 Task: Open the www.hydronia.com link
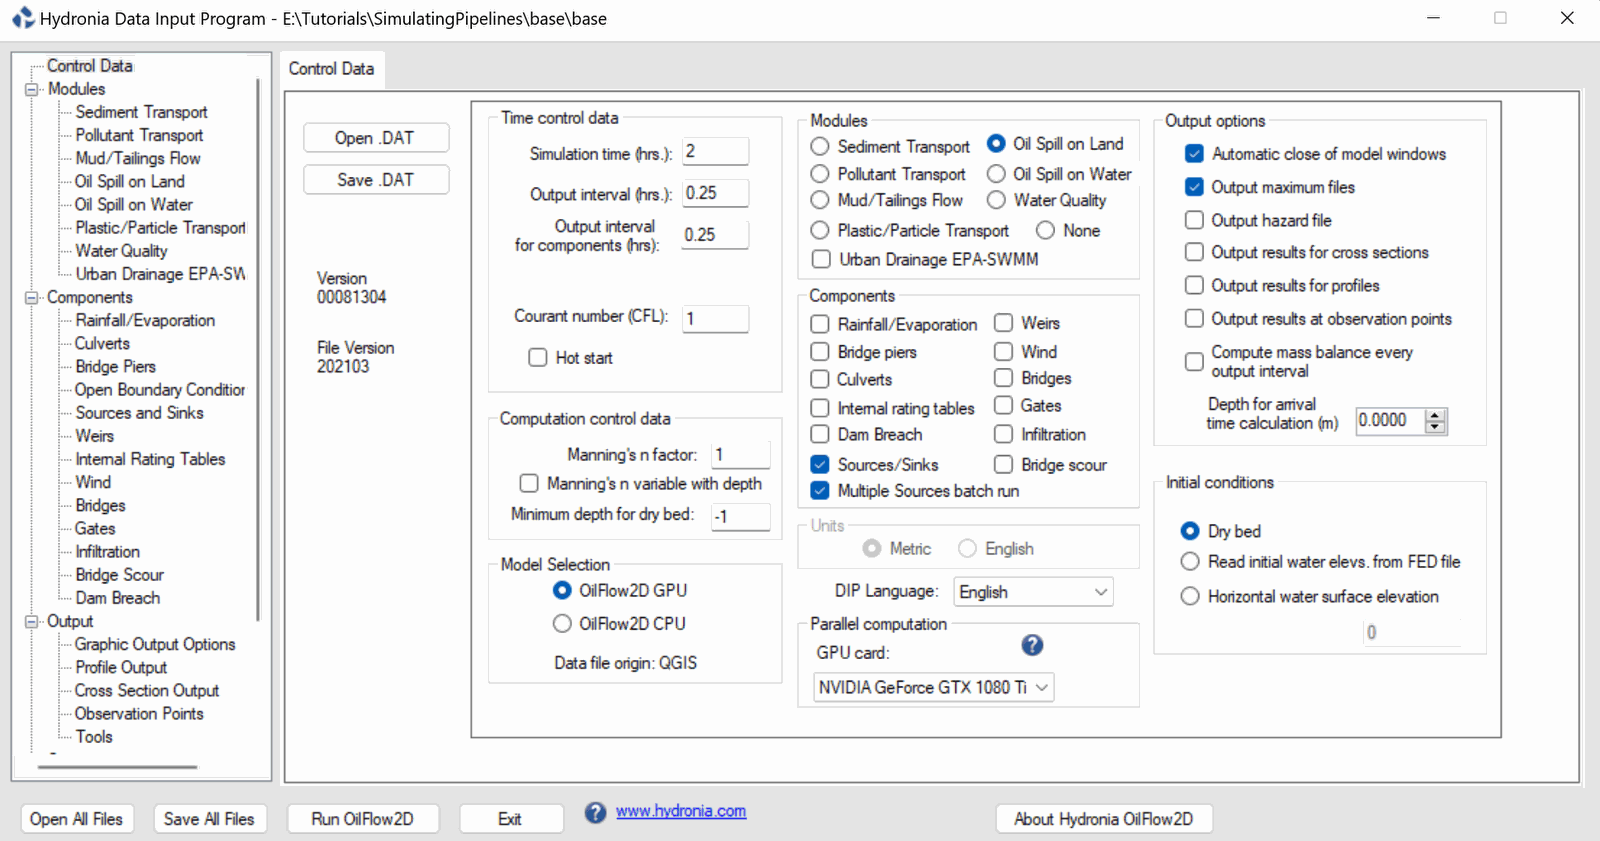point(681,811)
